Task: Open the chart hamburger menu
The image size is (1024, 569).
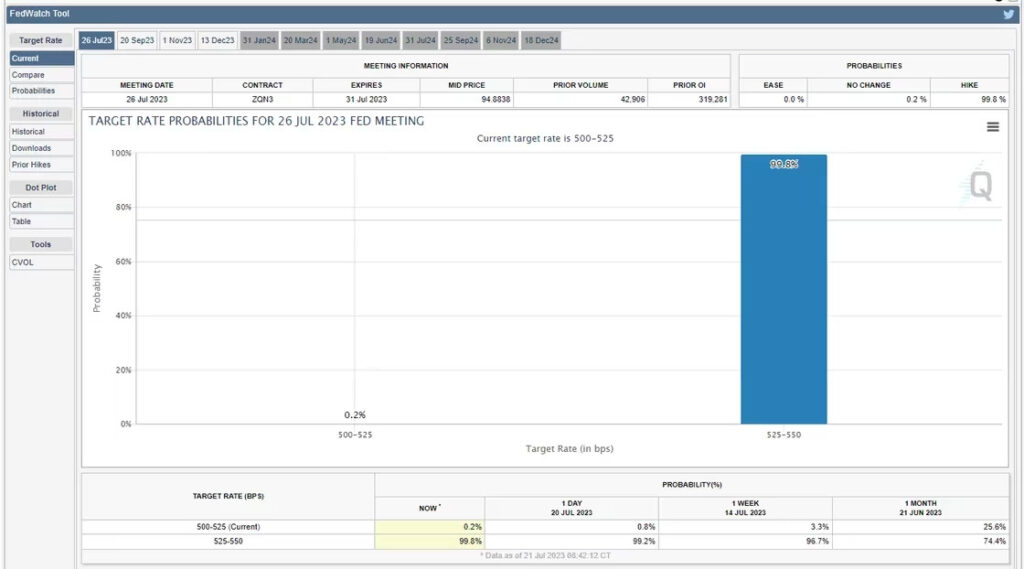Action: point(993,127)
